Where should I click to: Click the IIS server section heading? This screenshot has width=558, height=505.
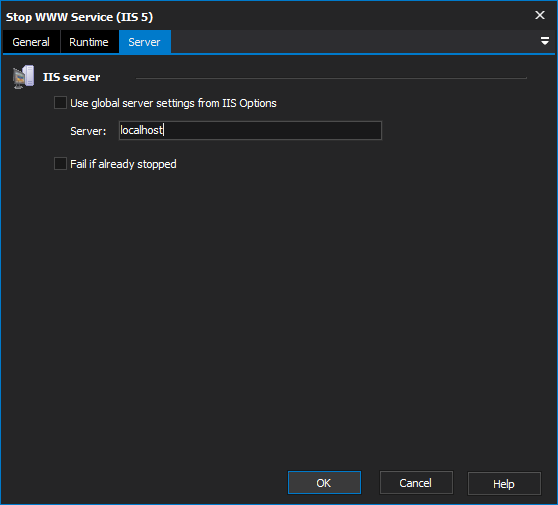pyautogui.click(x=72, y=77)
